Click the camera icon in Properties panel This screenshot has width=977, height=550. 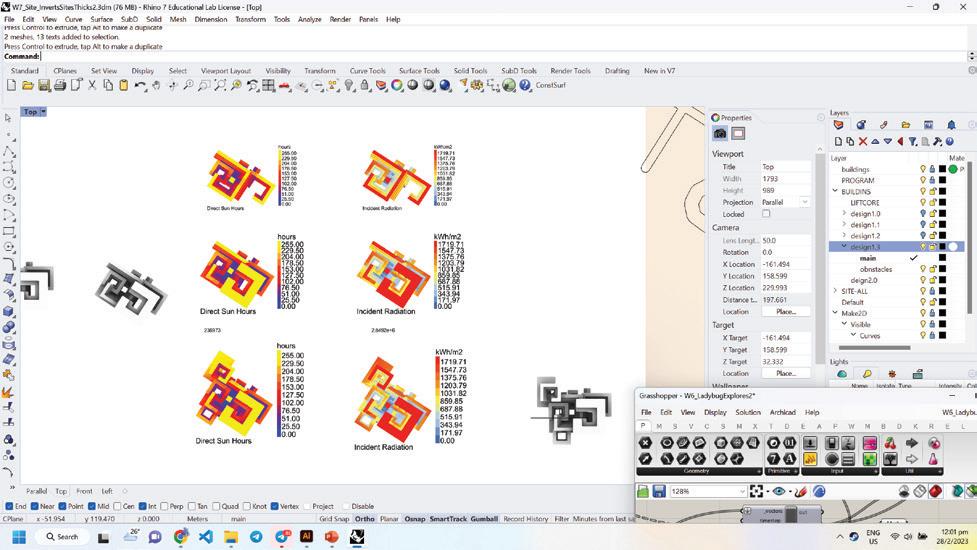[x=720, y=133]
